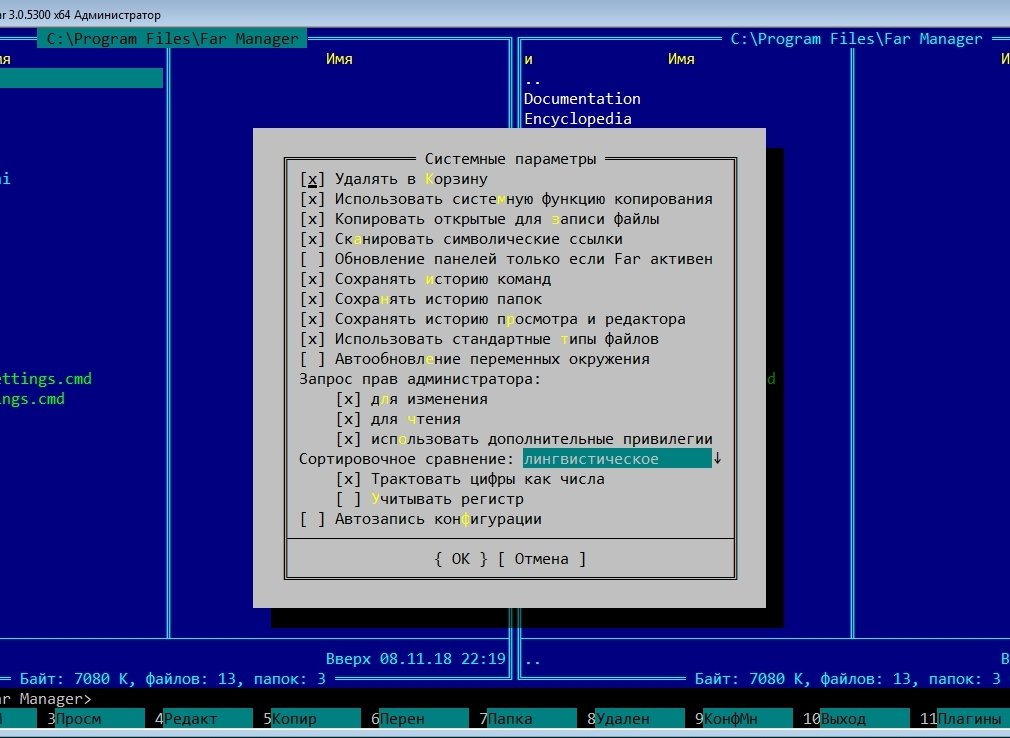Screen dimensions: 1010x738
Task: Confirm the dialog with OK button
Action: click(461, 558)
